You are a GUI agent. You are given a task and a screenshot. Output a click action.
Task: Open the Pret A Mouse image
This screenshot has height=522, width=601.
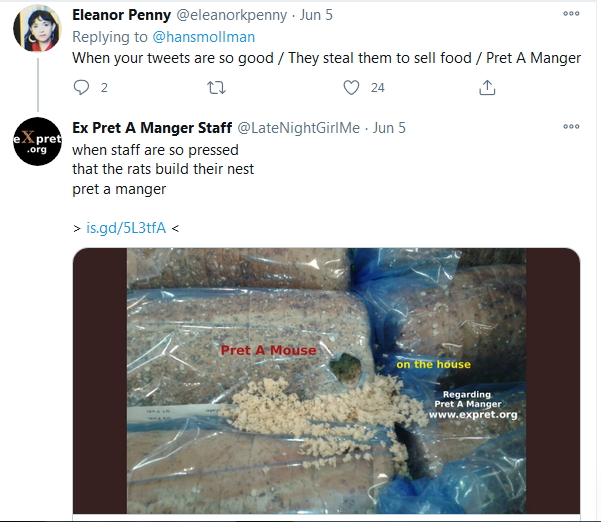326,380
